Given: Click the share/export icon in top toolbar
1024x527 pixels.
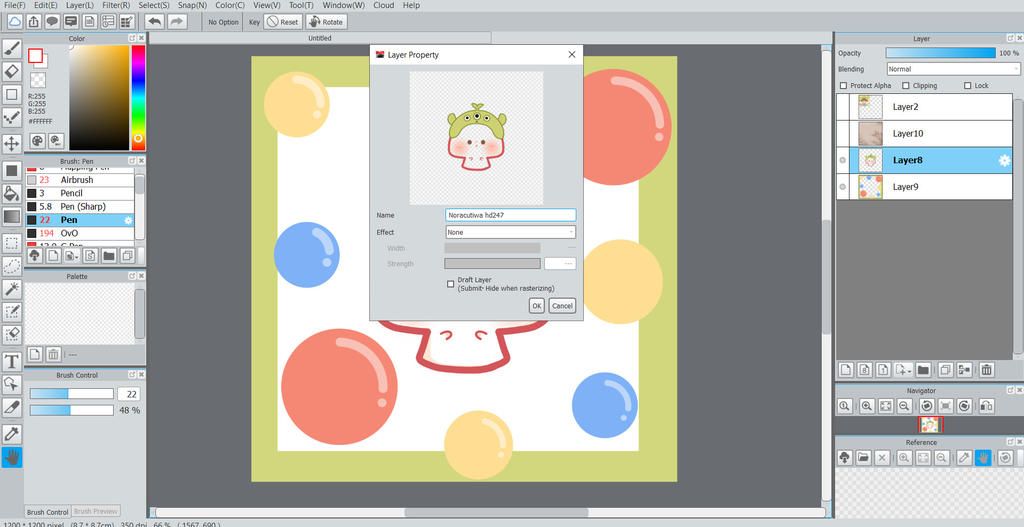Looking at the screenshot, I should [x=34, y=22].
